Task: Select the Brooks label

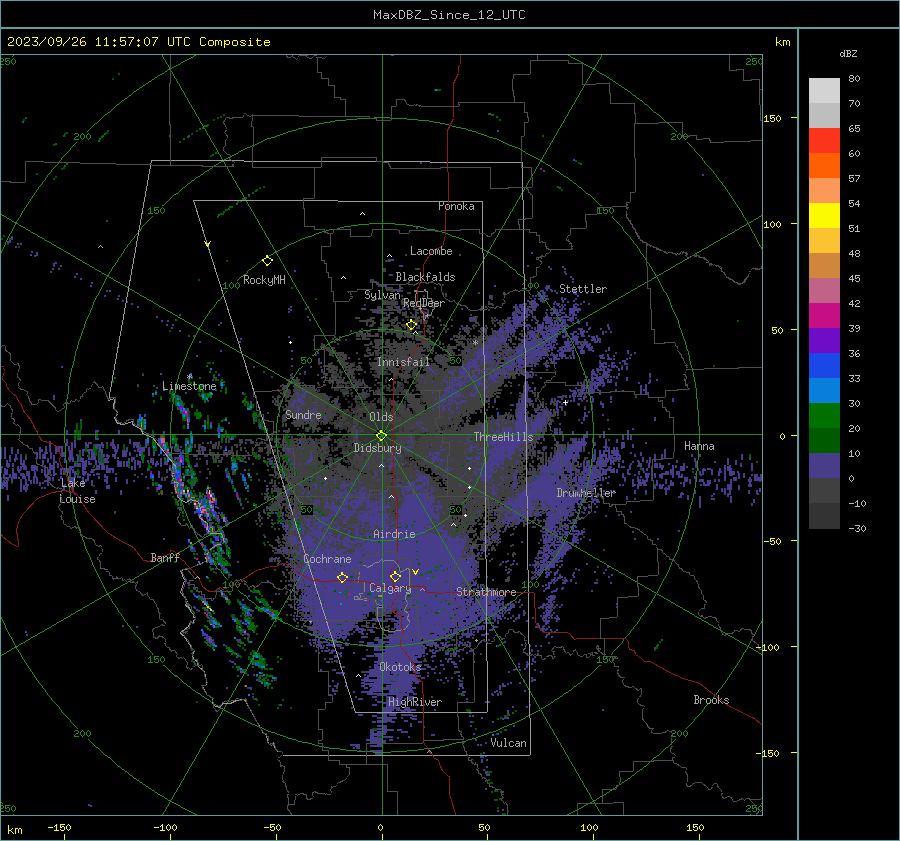Action: [x=711, y=700]
